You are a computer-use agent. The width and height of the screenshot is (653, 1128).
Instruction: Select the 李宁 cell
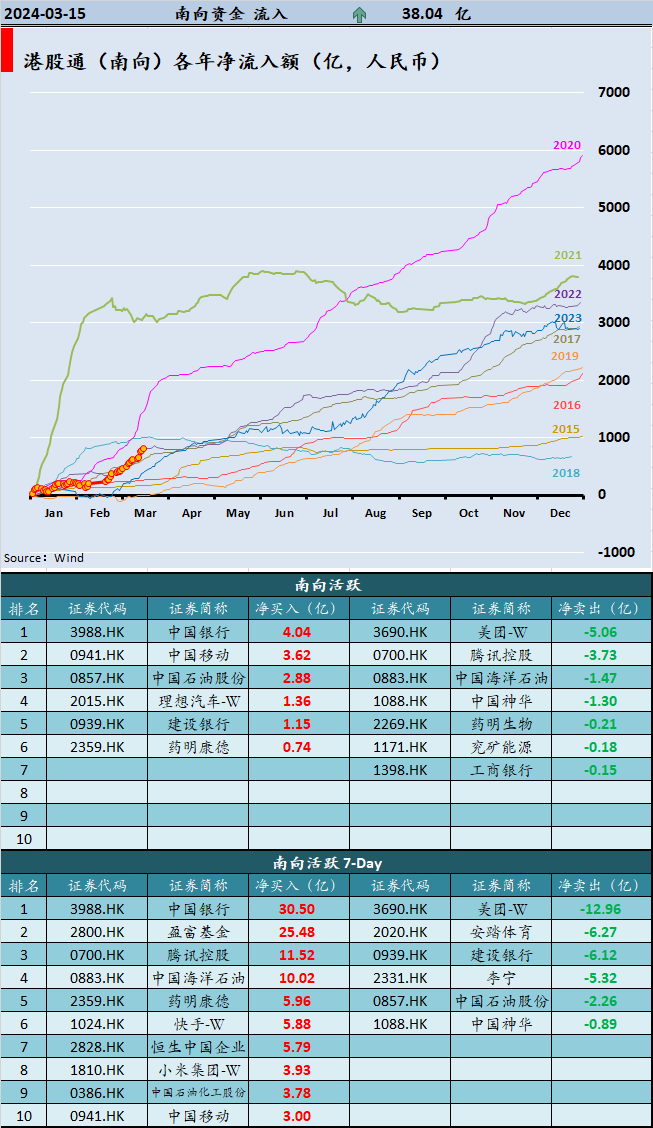pos(501,978)
